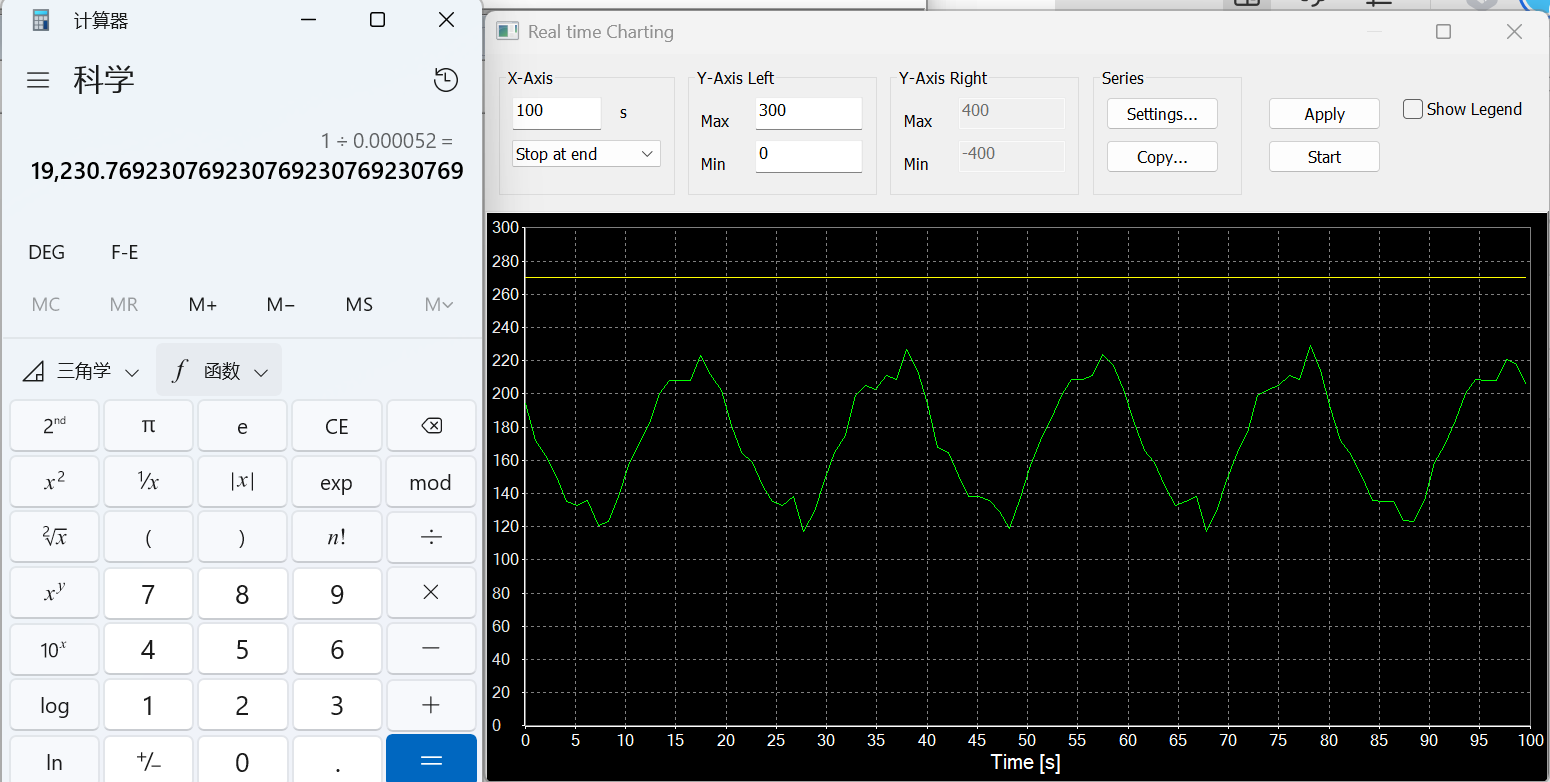Click the number 2 key
The height and width of the screenshot is (782, 1550).
point(242,705)
